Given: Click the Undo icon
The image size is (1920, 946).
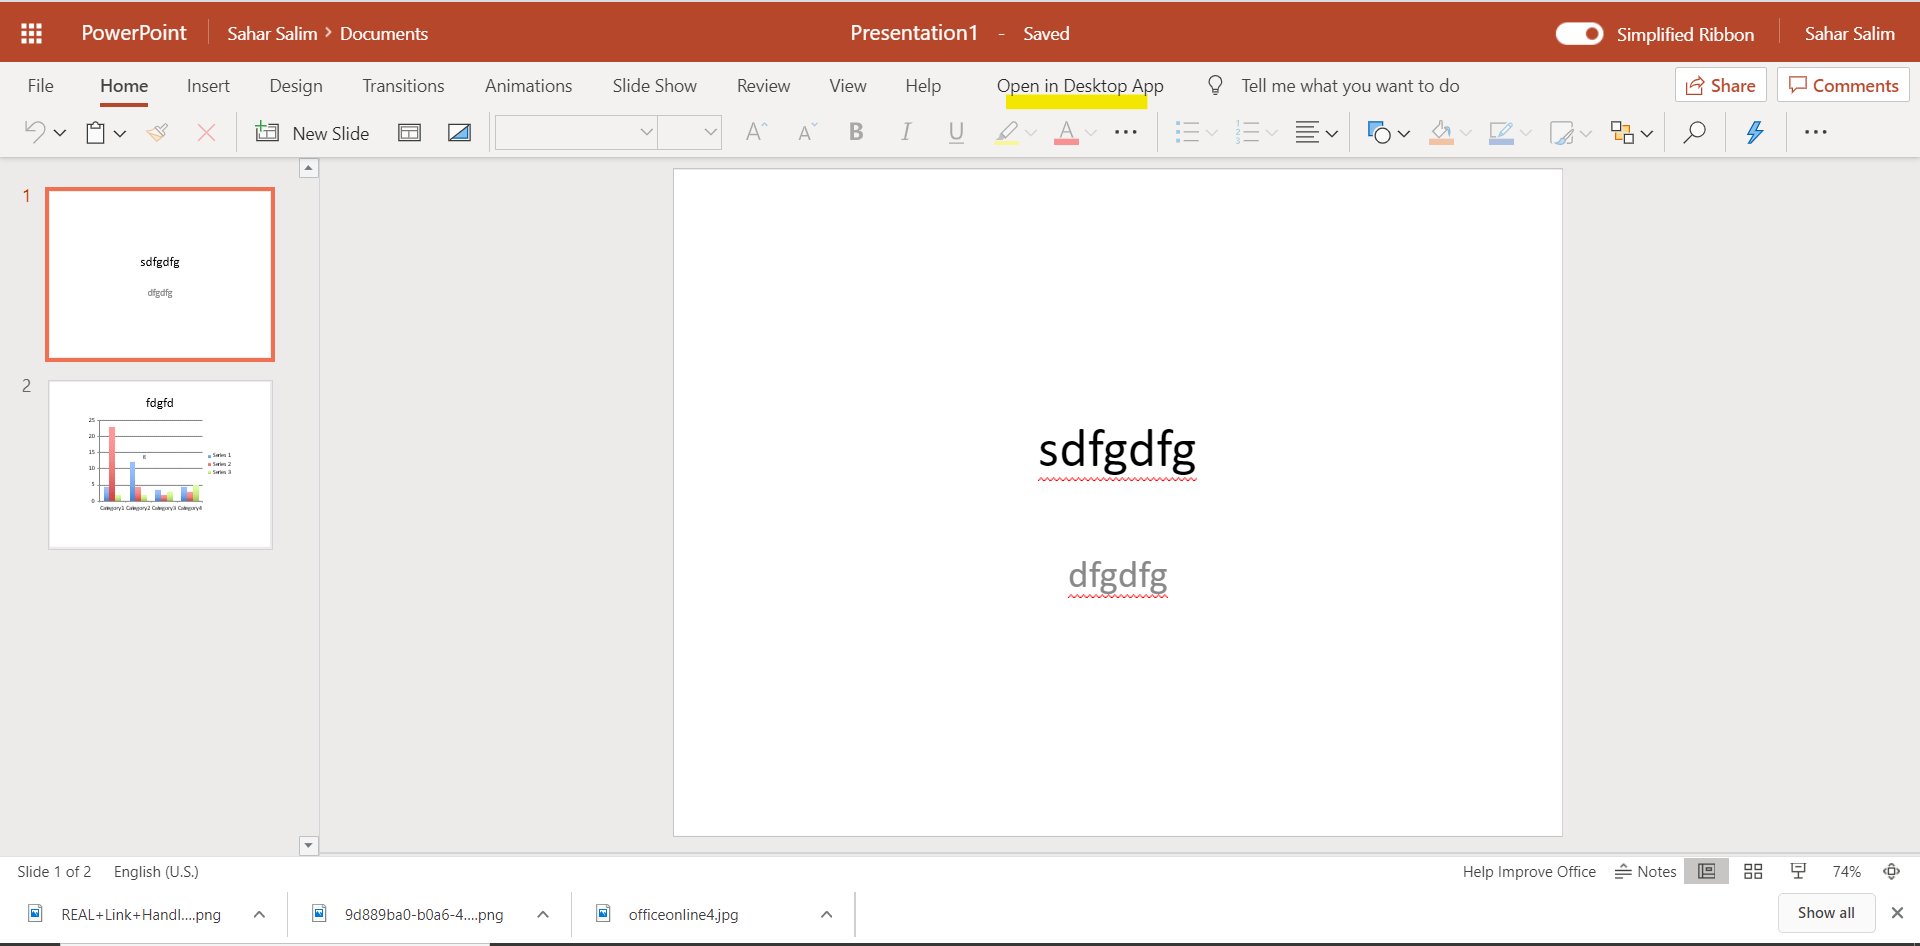Looking at the screenshot, I should [x=35, y=132].
